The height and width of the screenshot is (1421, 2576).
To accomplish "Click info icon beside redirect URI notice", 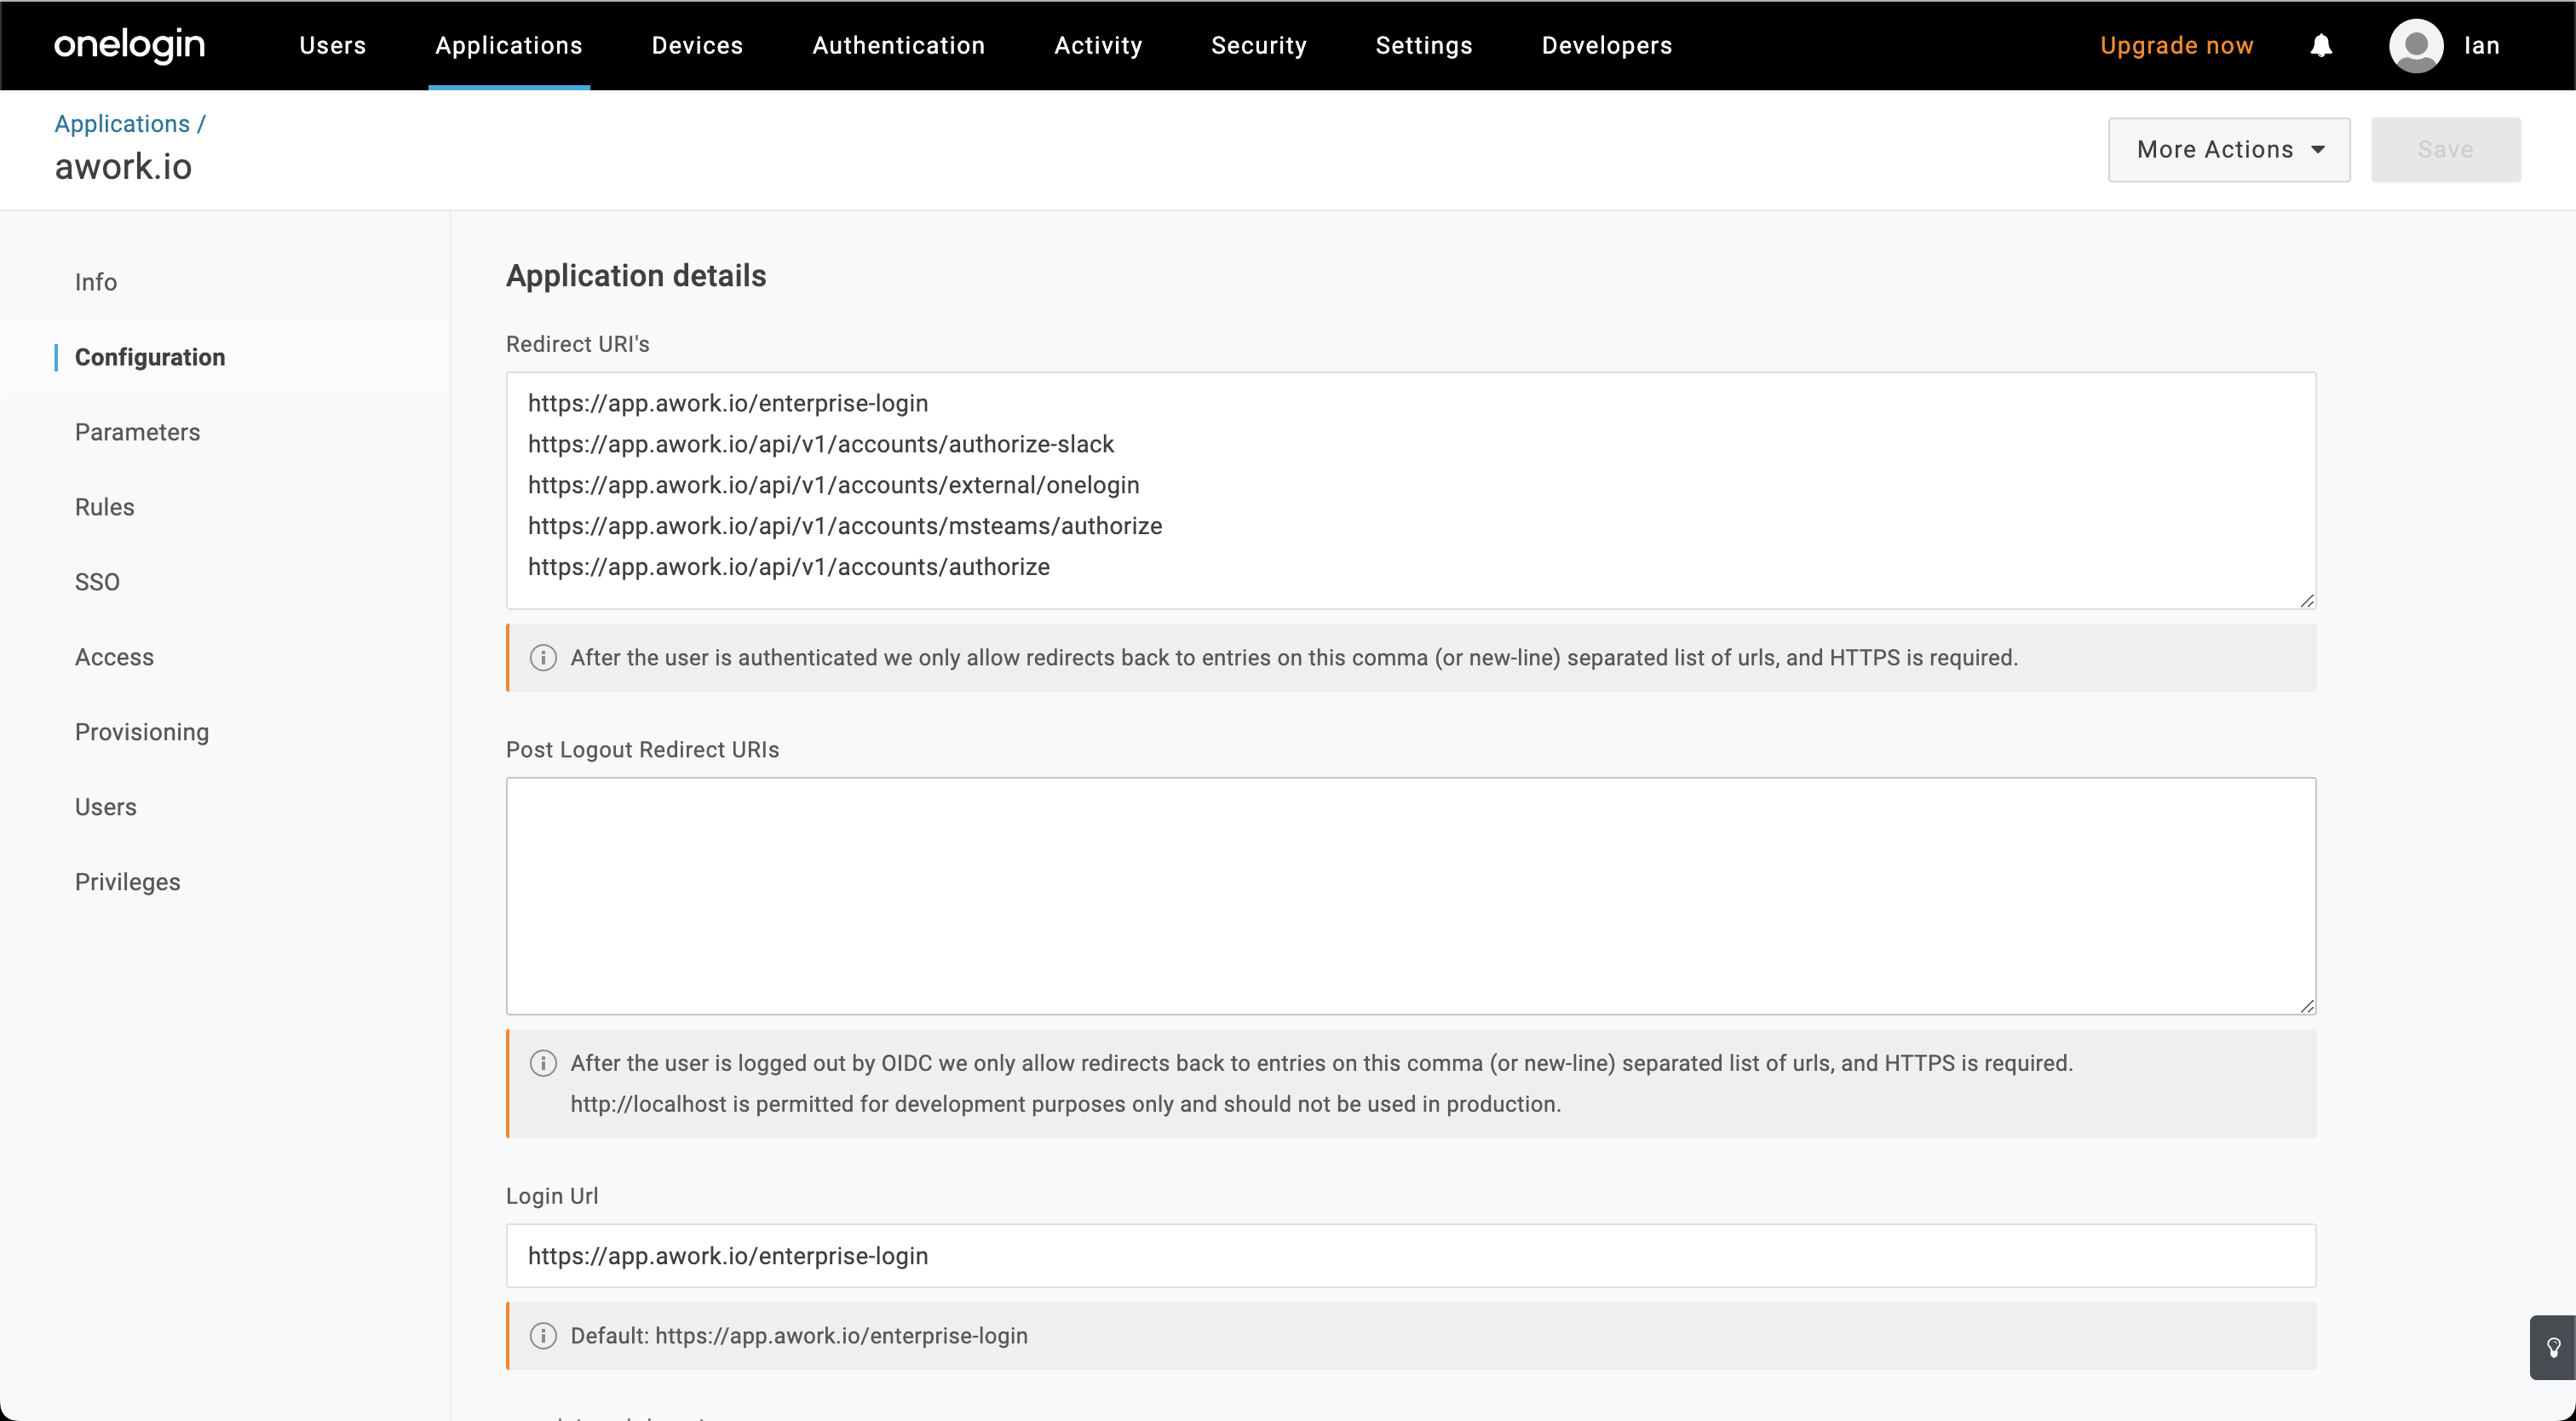I will pyautogui.click(x=543, y=658).
